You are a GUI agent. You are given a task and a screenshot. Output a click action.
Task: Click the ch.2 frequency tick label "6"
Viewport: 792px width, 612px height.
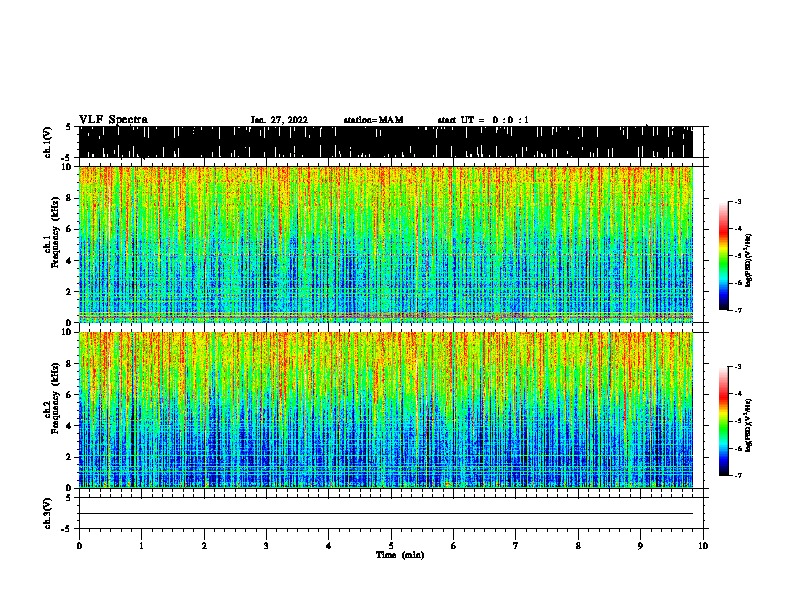click(x=68, y=395)
